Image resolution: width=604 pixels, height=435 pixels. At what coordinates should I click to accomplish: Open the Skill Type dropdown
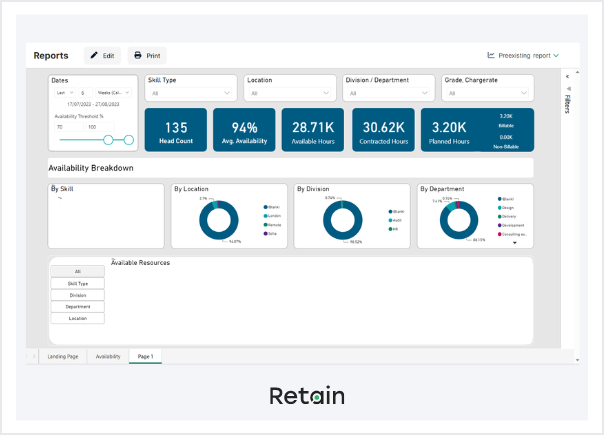click(x=191, y=94)
